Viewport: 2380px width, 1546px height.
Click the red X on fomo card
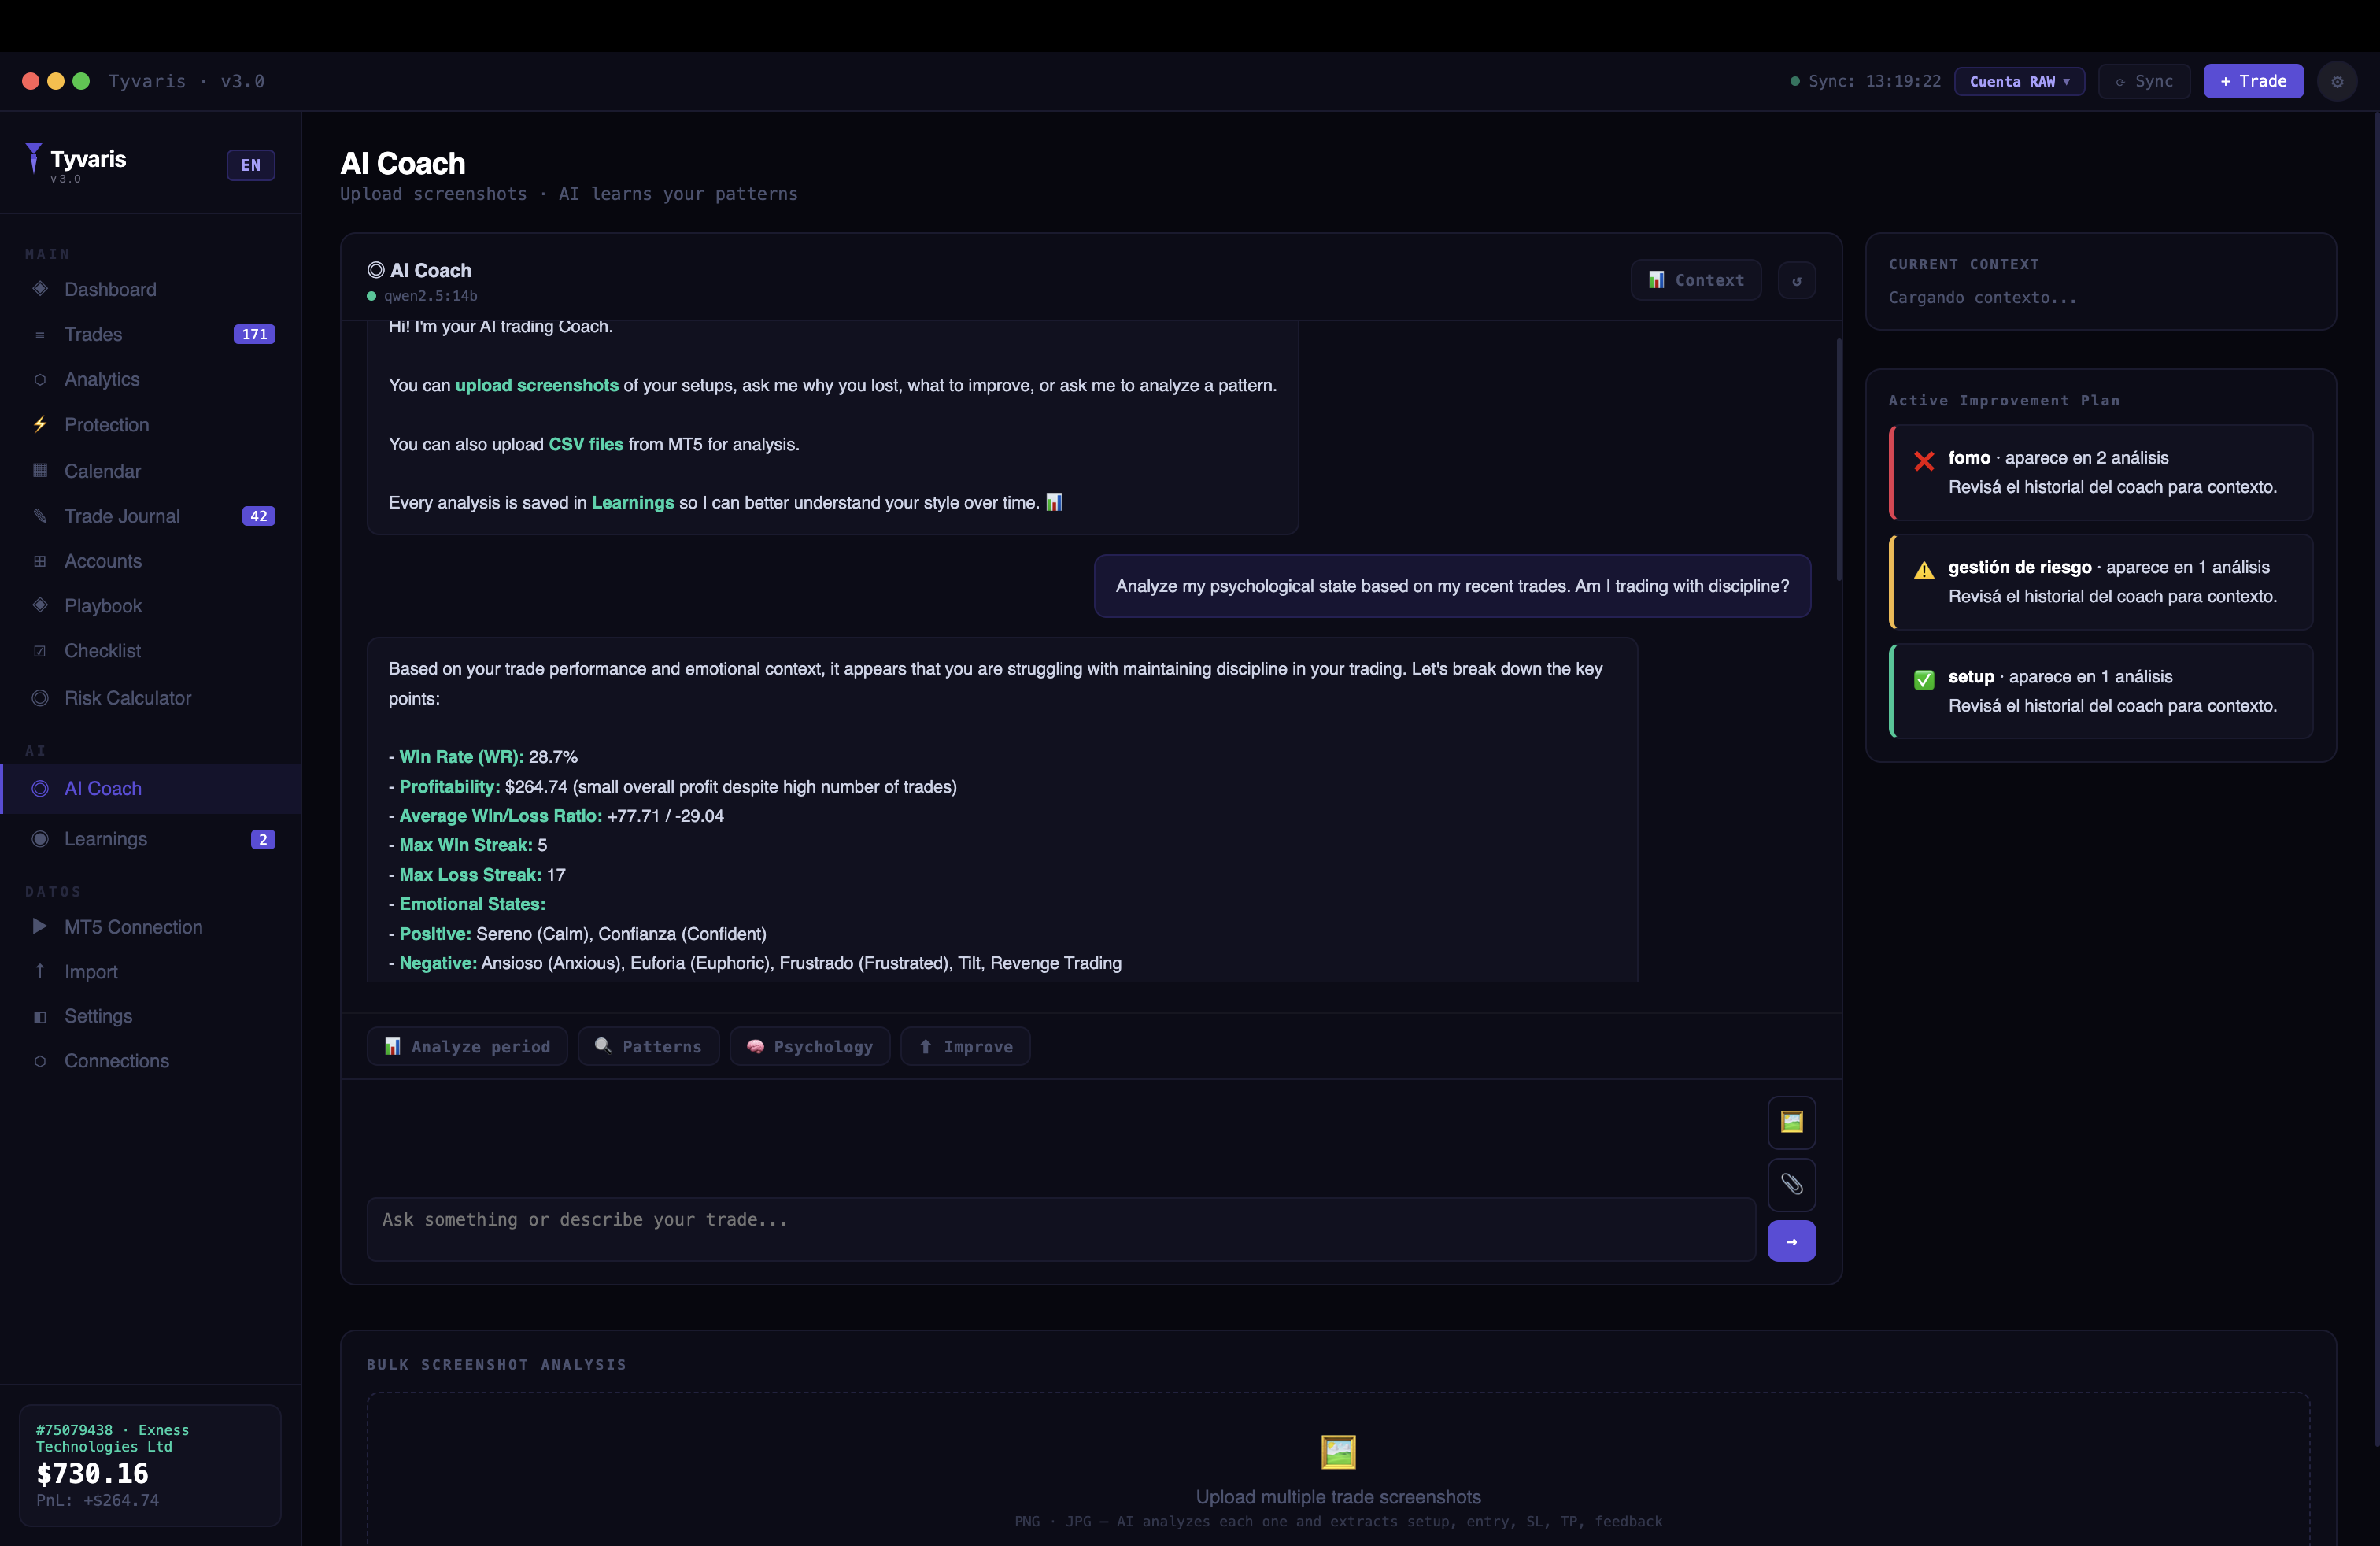click(x=1924, y=461)
